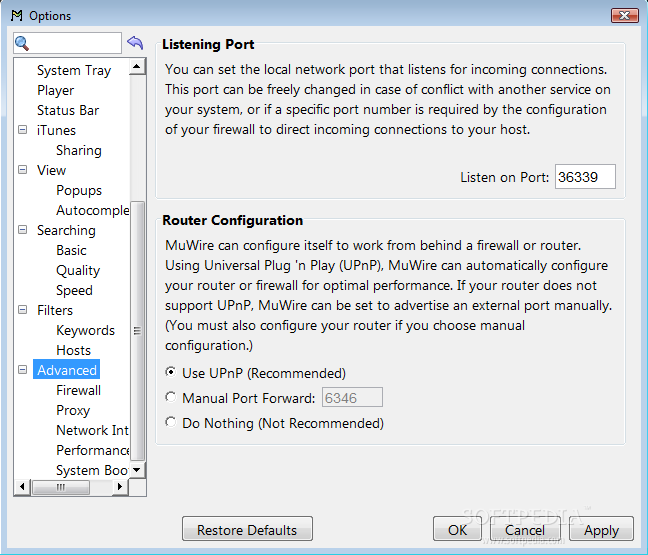Open Network Interface settings item
The height and width of the screenshot is (555, 648).
coord(93,431)
